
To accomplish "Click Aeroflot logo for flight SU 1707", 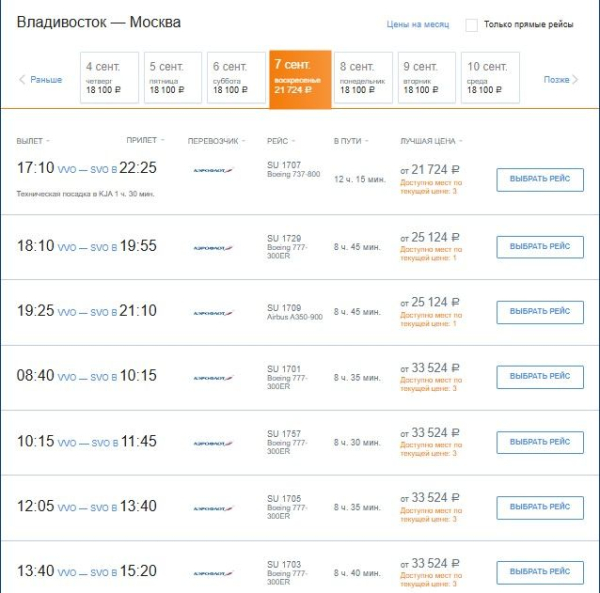I will 213,170.
